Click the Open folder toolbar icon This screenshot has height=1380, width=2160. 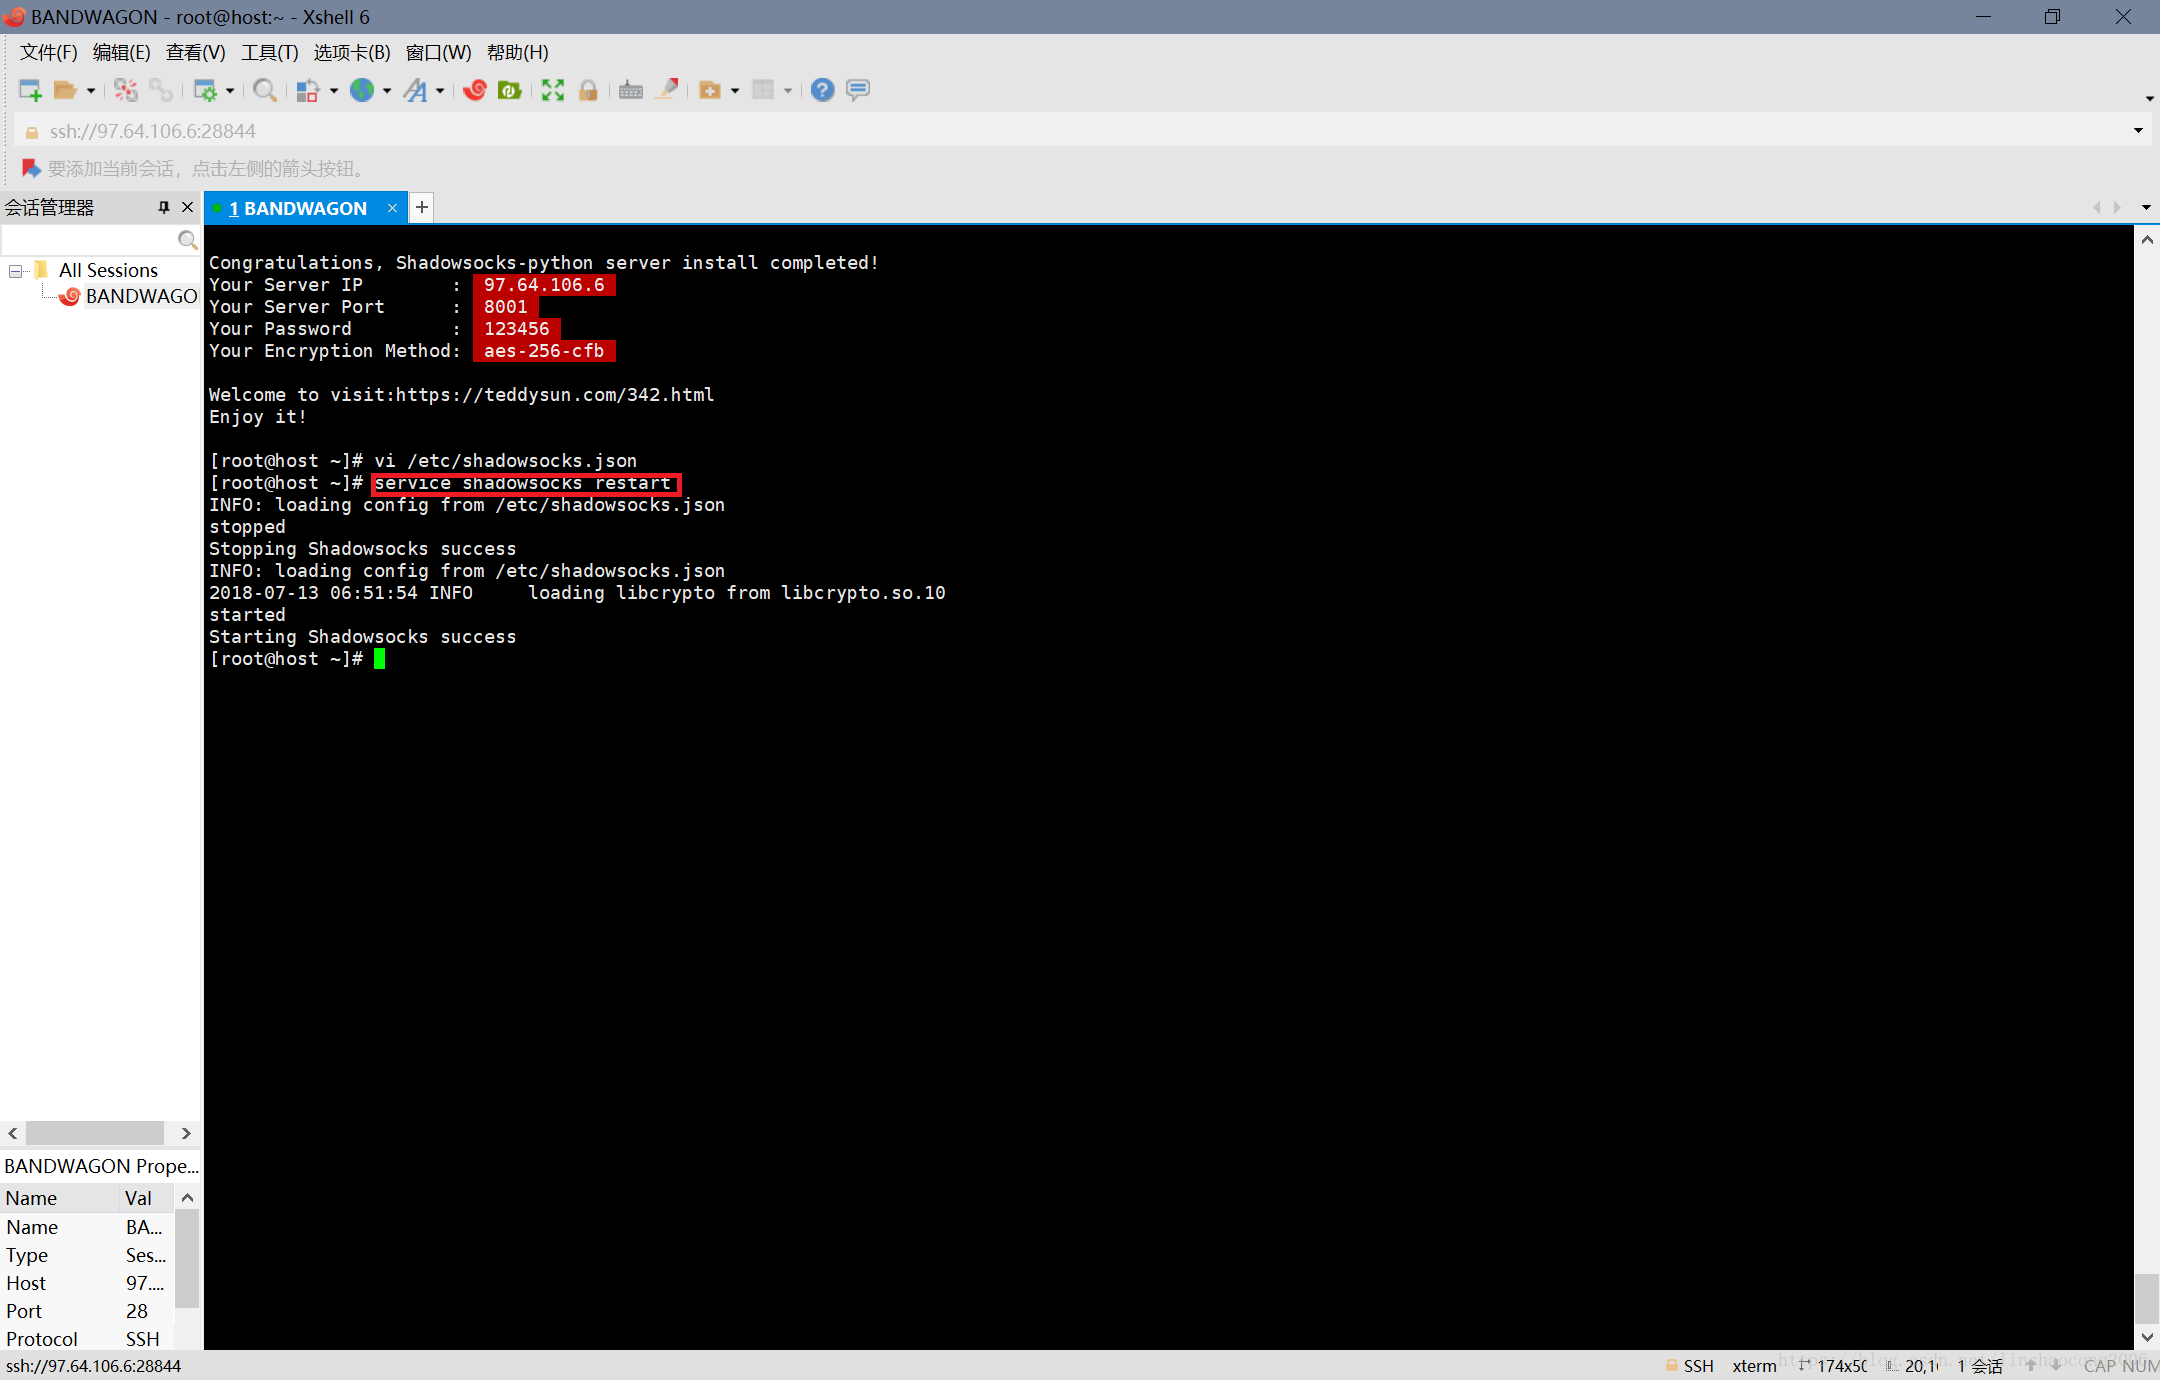[65, 90]
